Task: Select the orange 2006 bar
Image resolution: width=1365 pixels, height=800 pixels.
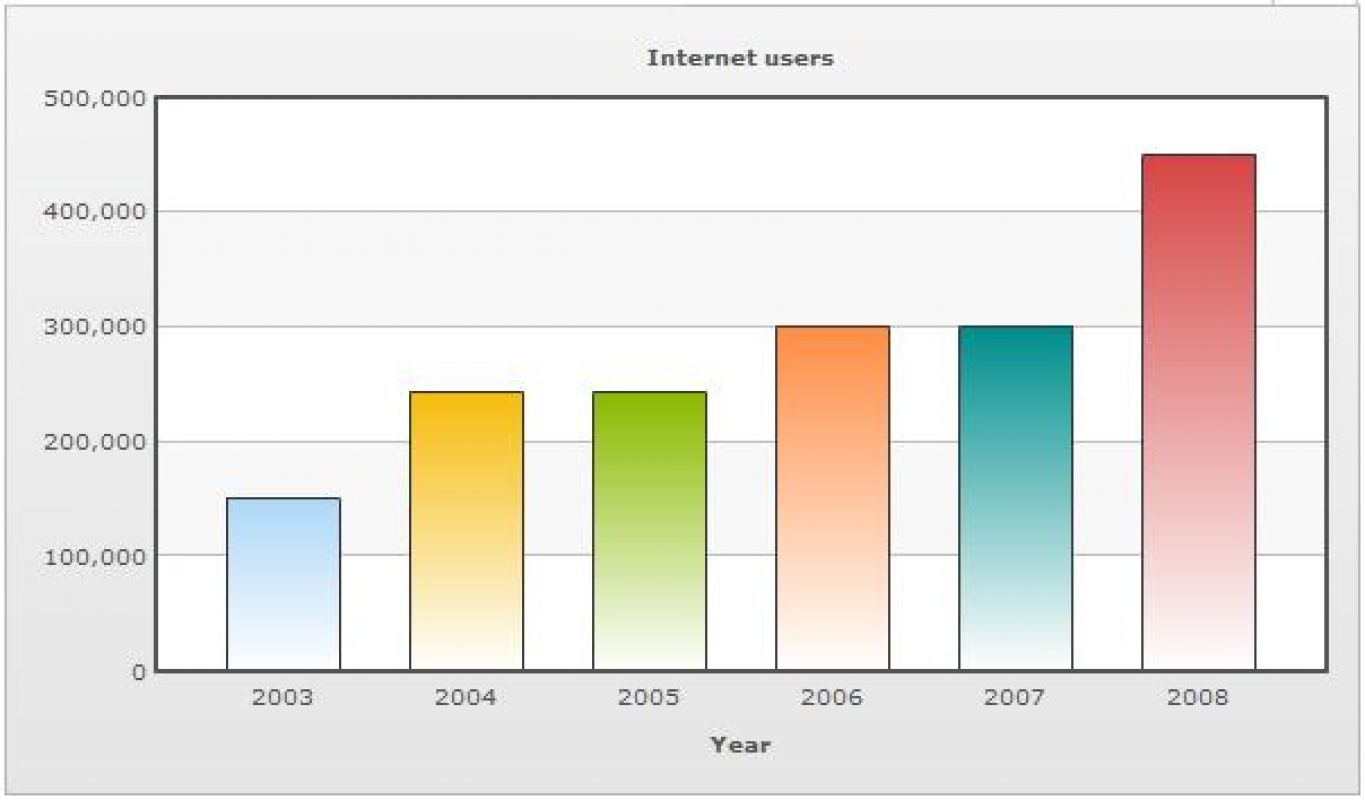Action: tap(833, 498)
